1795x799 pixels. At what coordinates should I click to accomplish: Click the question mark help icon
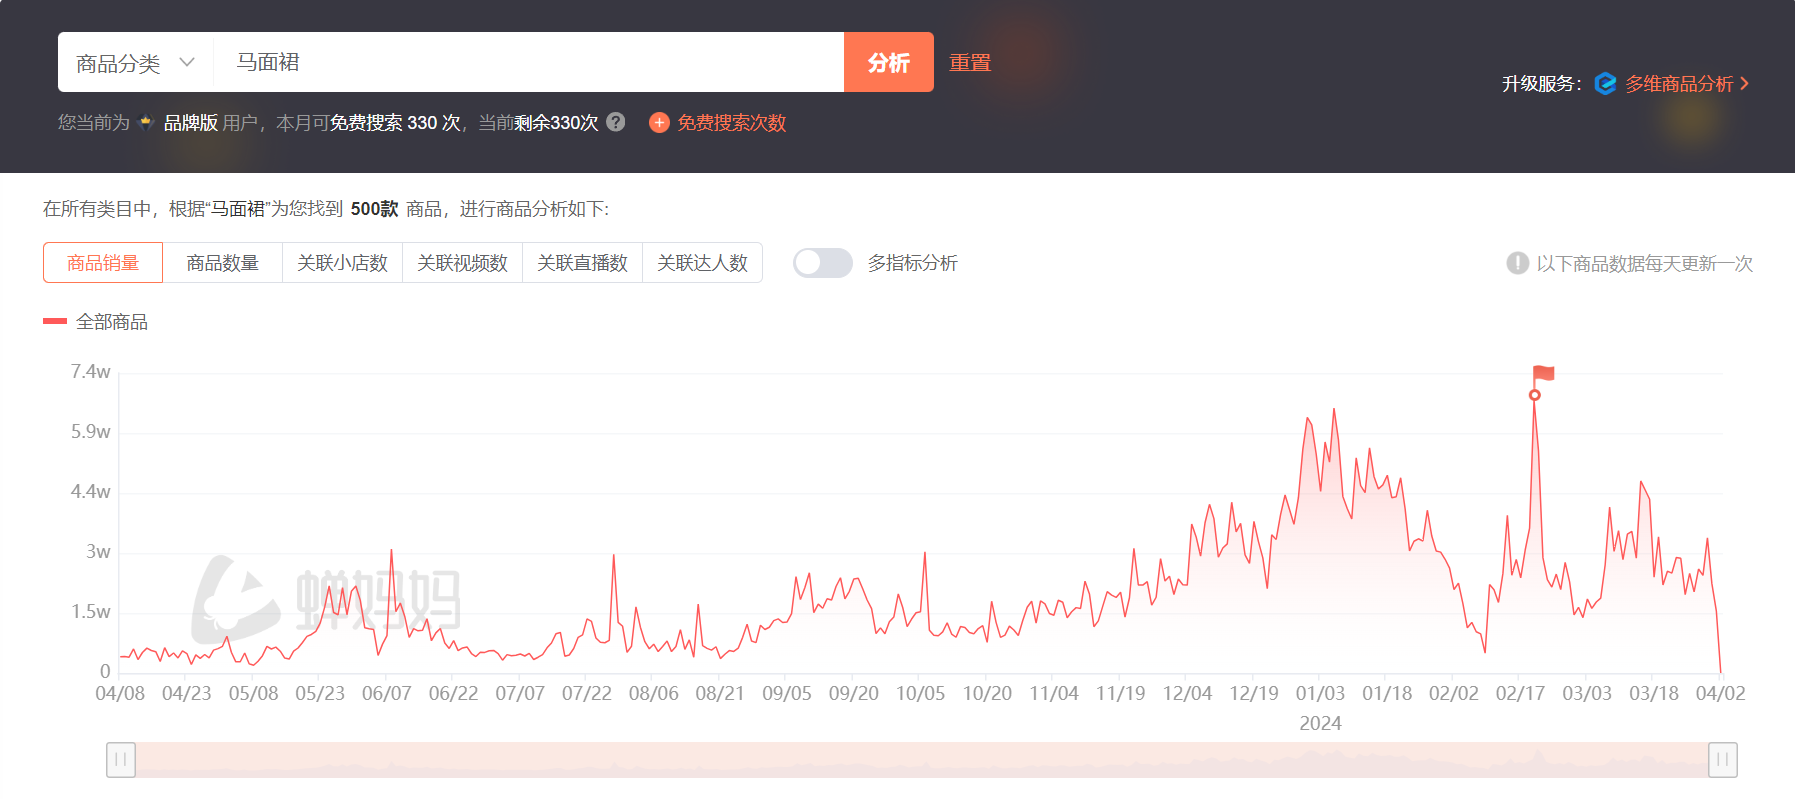tap(616, 122)
